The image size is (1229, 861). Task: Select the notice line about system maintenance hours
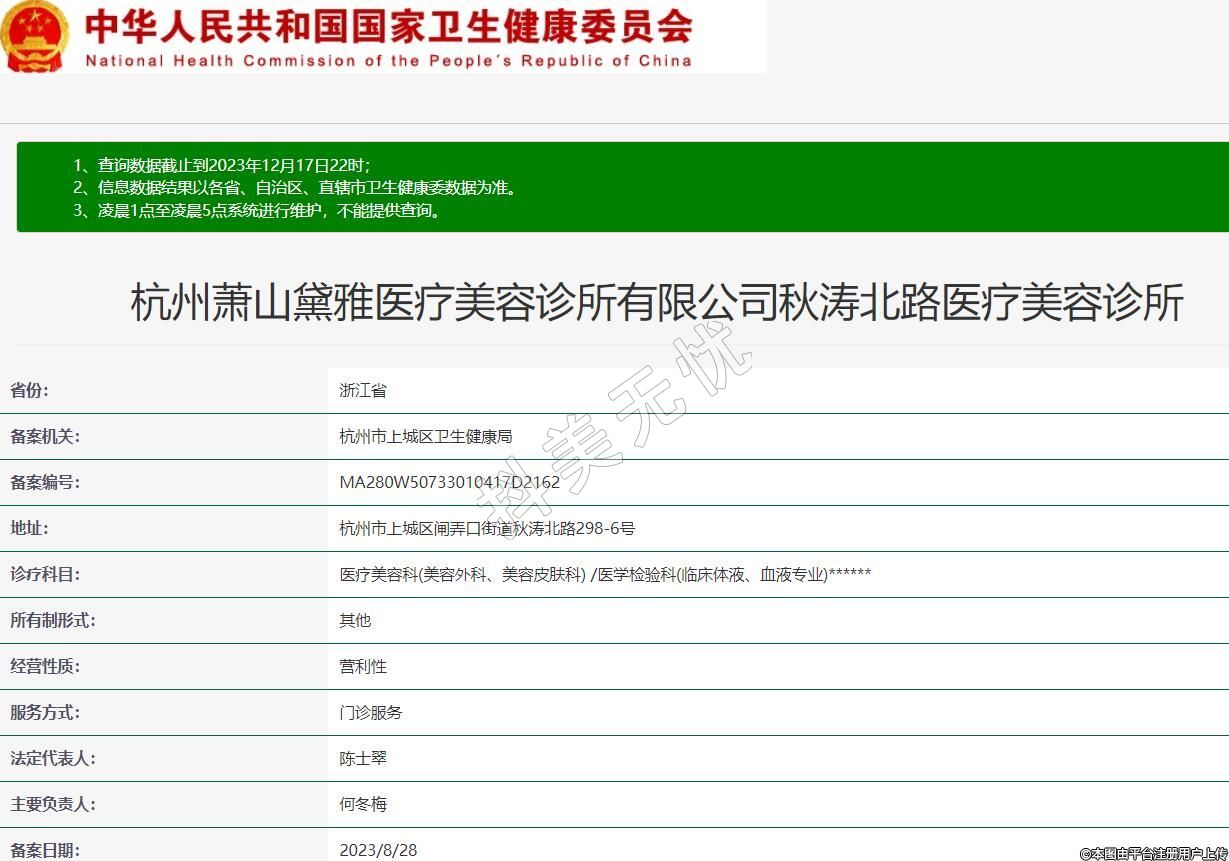[256, 210]
